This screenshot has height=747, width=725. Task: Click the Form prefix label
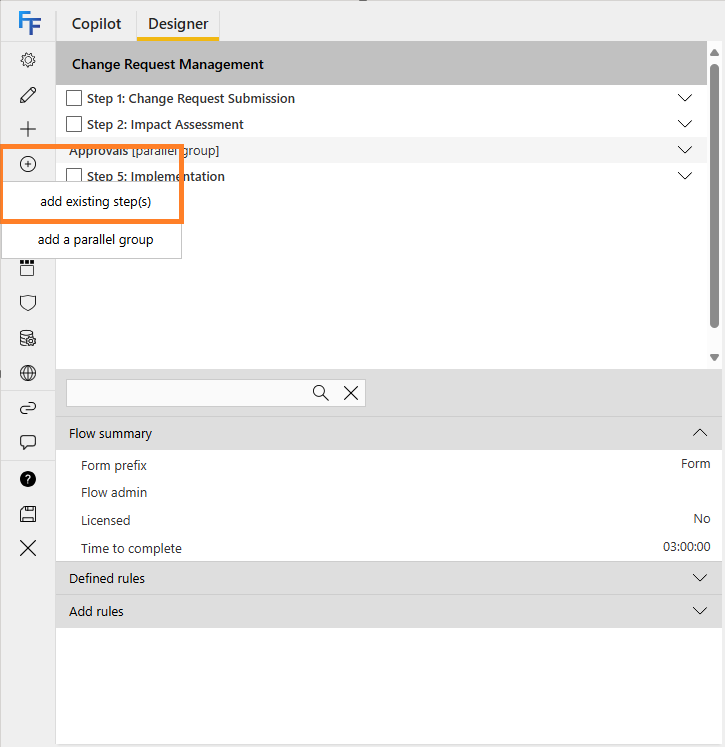[114, 465]
